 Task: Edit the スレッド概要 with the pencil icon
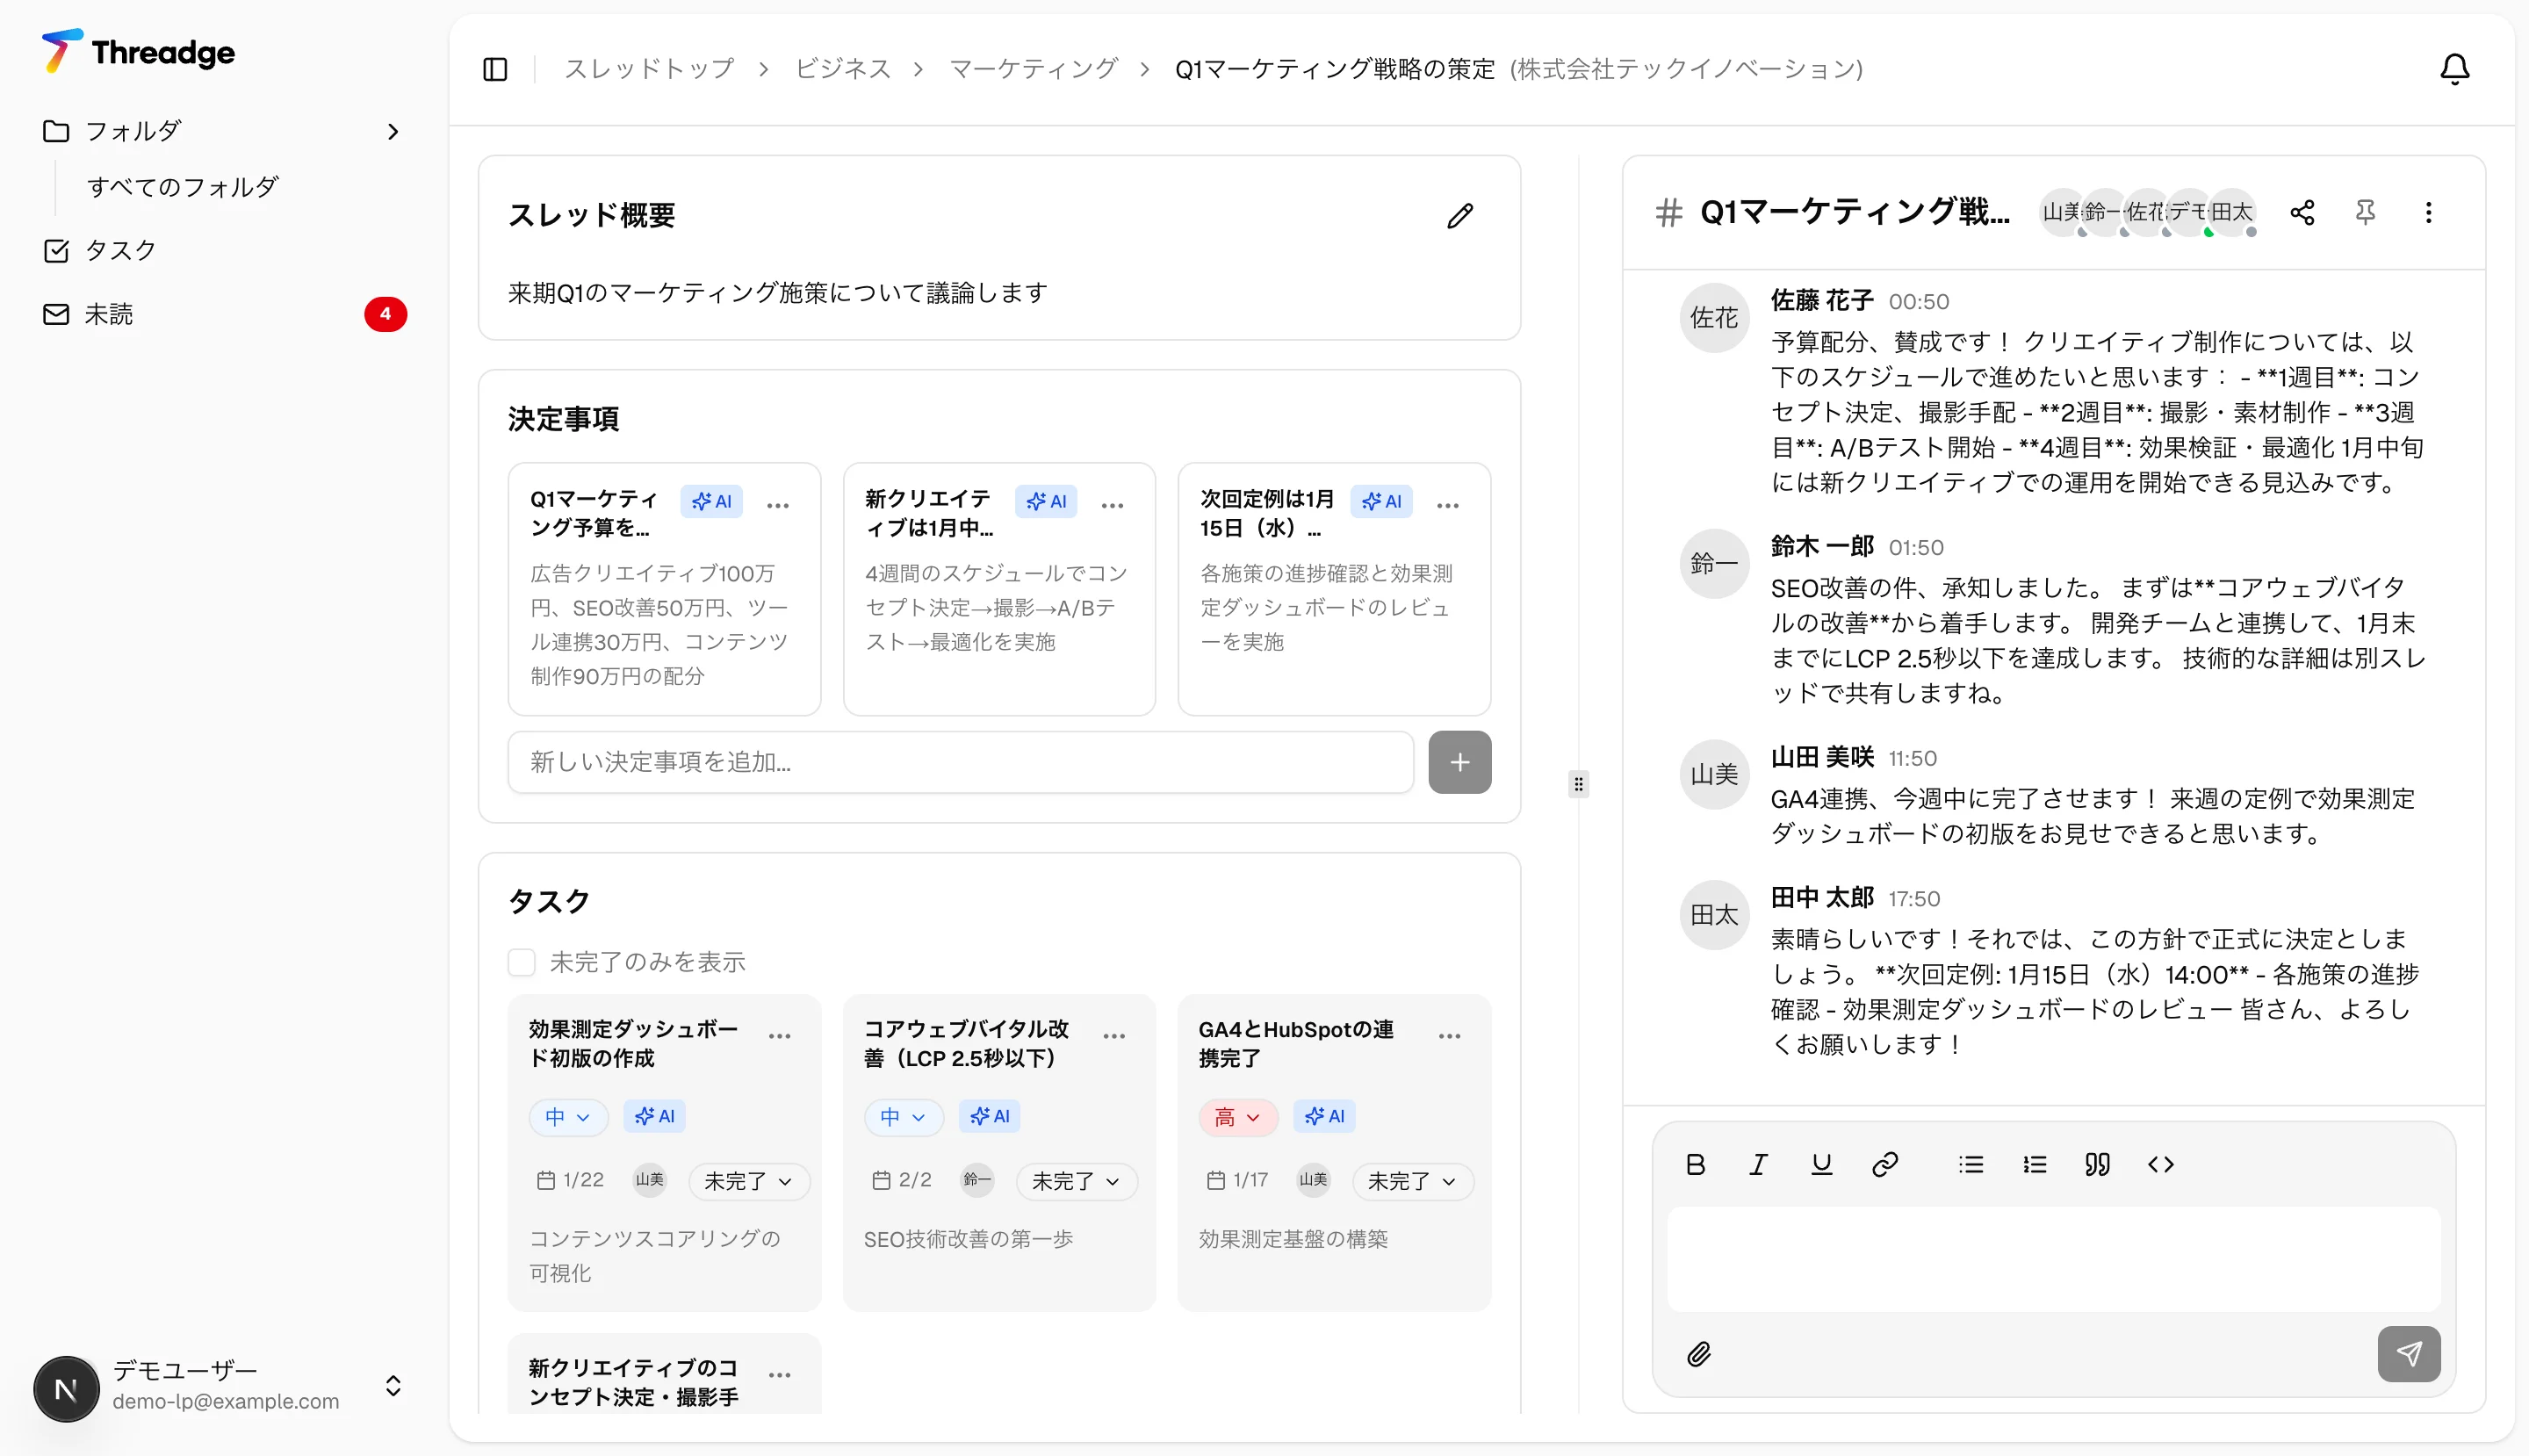1460,216
